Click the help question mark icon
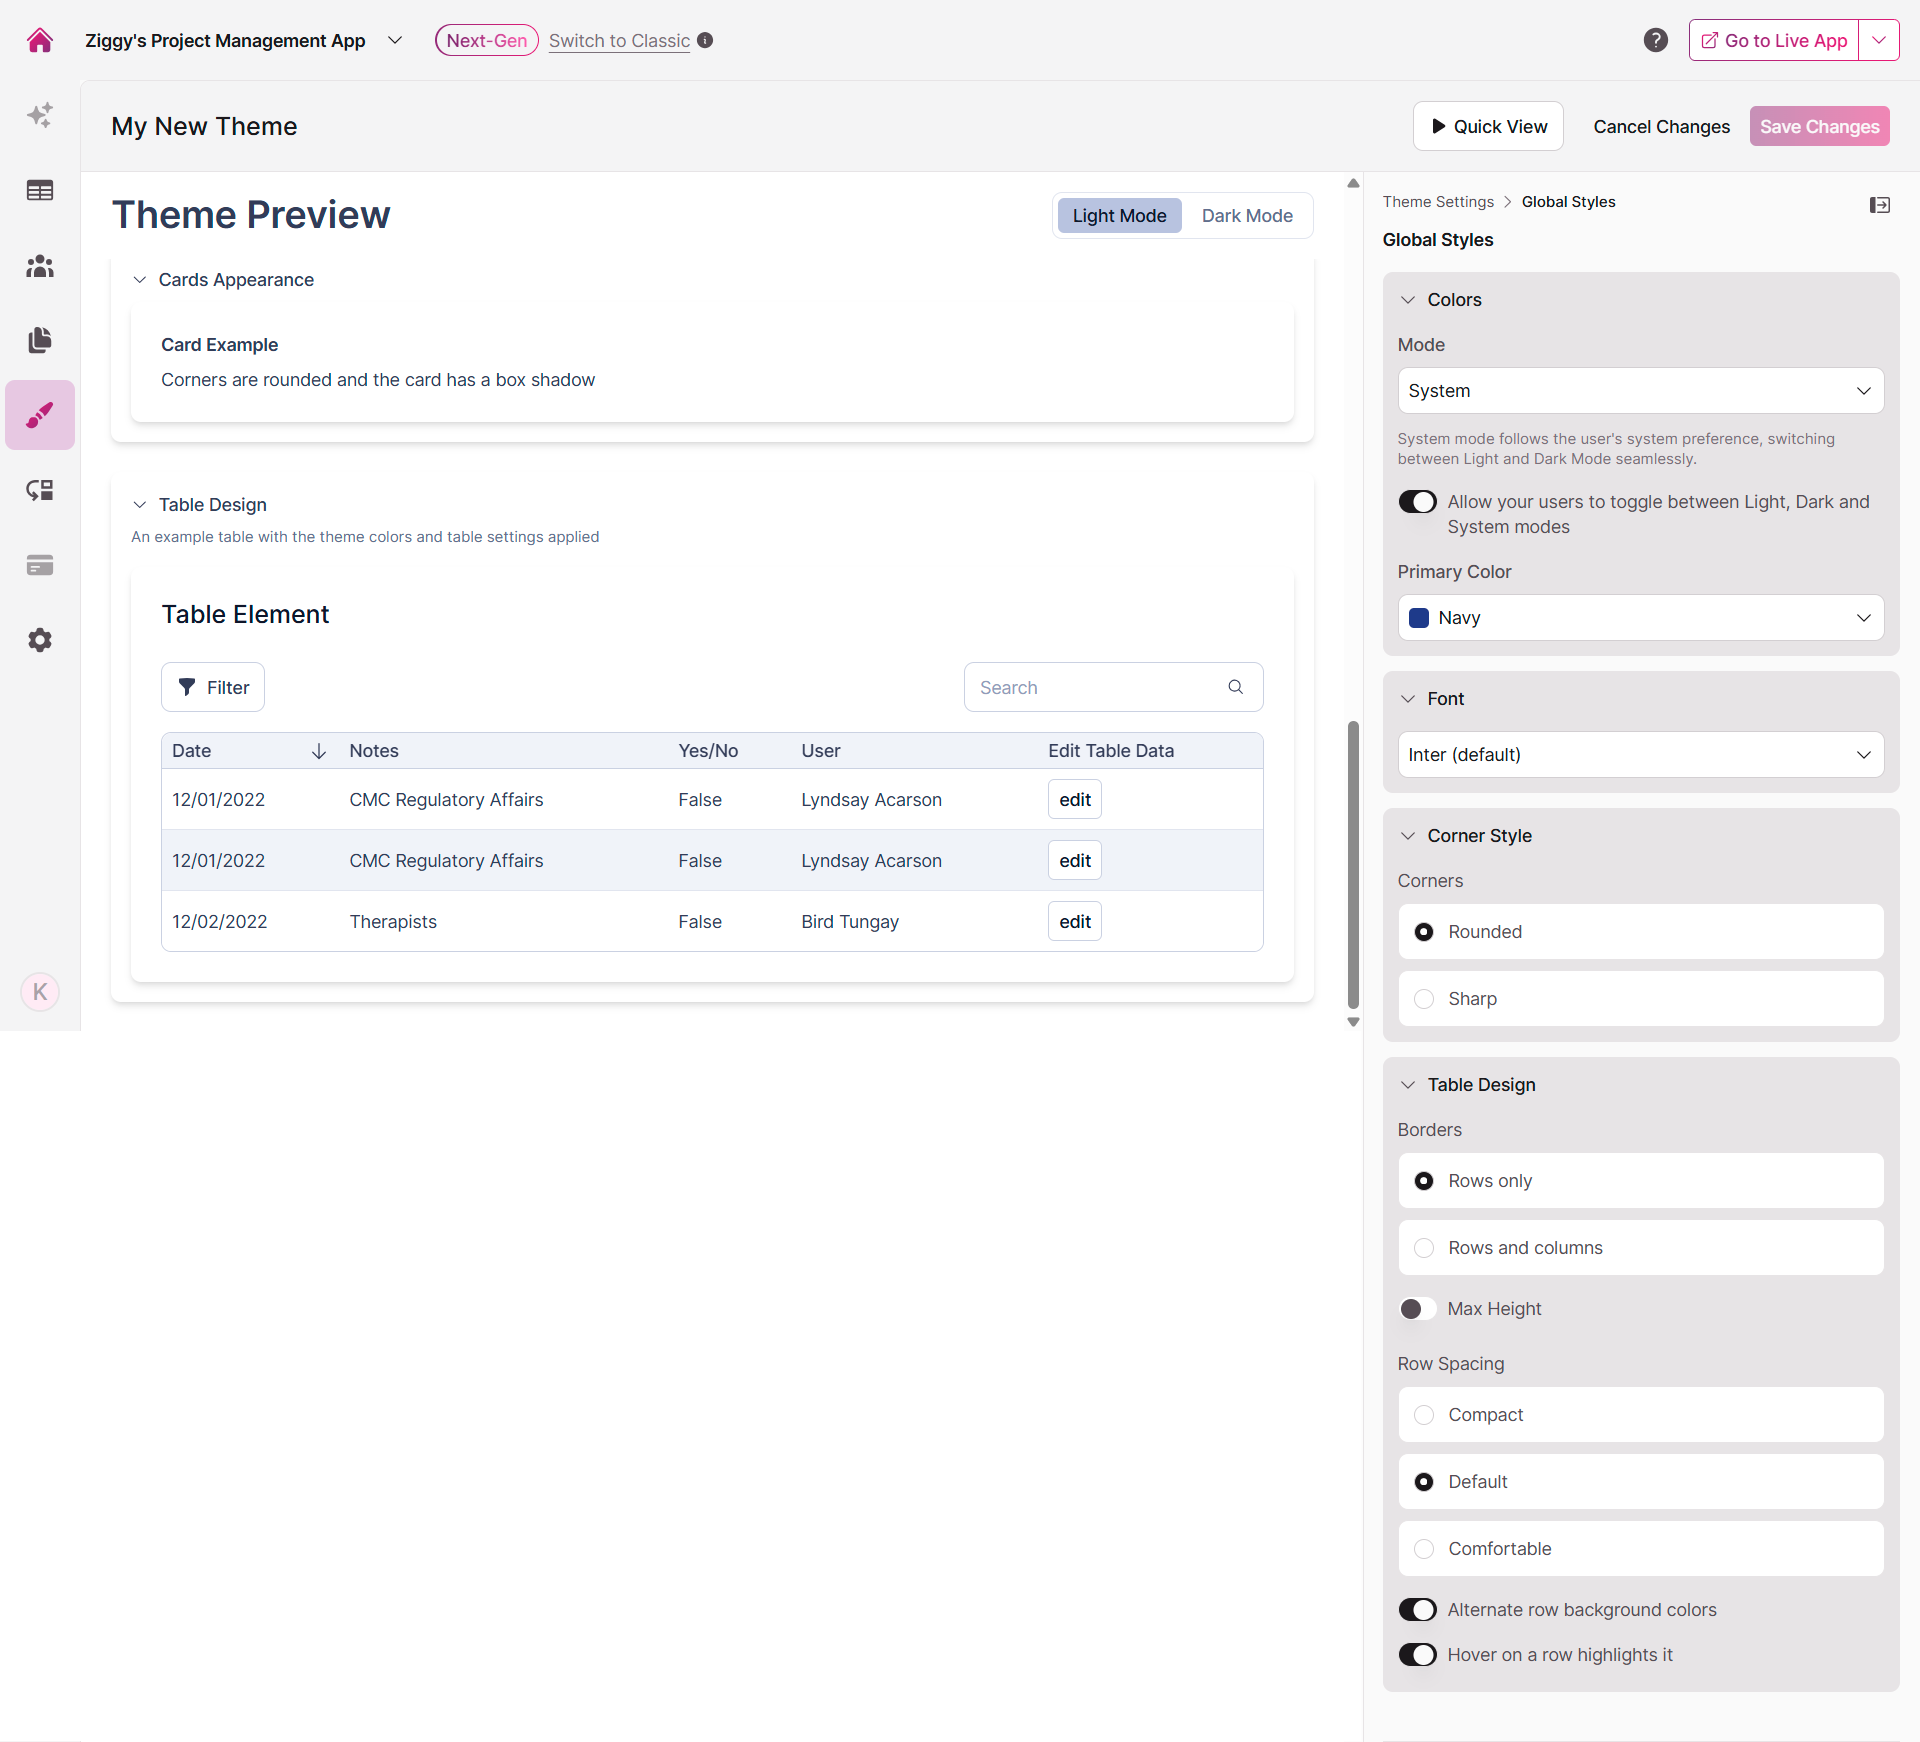Screen dimensions: 1920x1742 1656,40
